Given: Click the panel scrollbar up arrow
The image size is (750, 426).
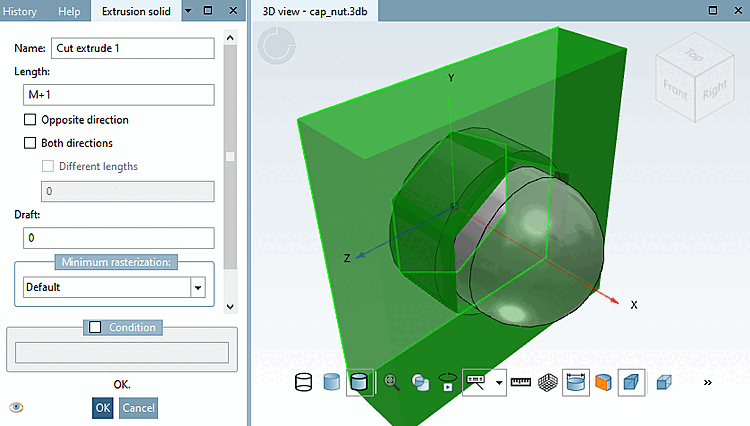Looking at the screenshot, I should pos(230,38).
